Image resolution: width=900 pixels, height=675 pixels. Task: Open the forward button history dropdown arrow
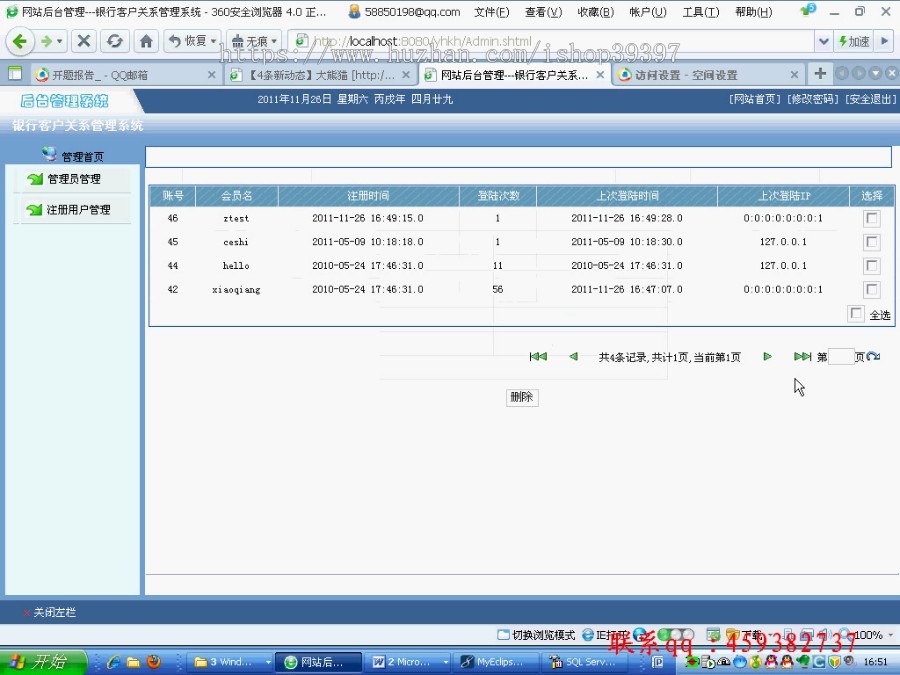click(x=60, y=41)
